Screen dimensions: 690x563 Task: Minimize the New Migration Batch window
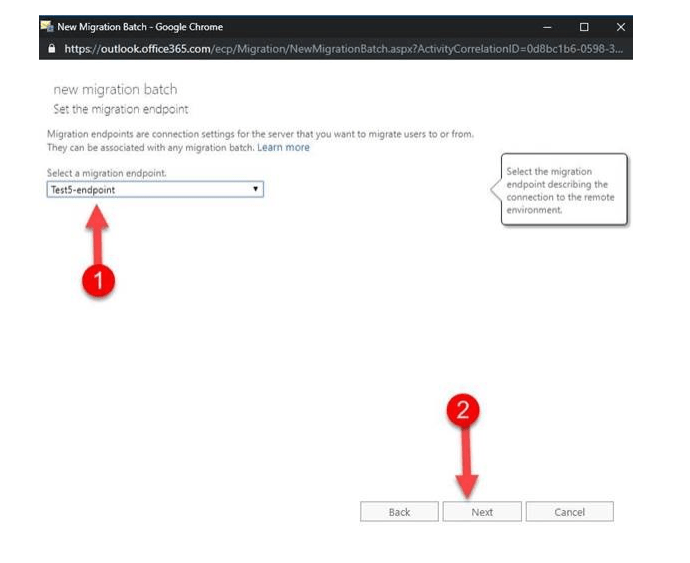pyautogui.click(x=547, y=27)
